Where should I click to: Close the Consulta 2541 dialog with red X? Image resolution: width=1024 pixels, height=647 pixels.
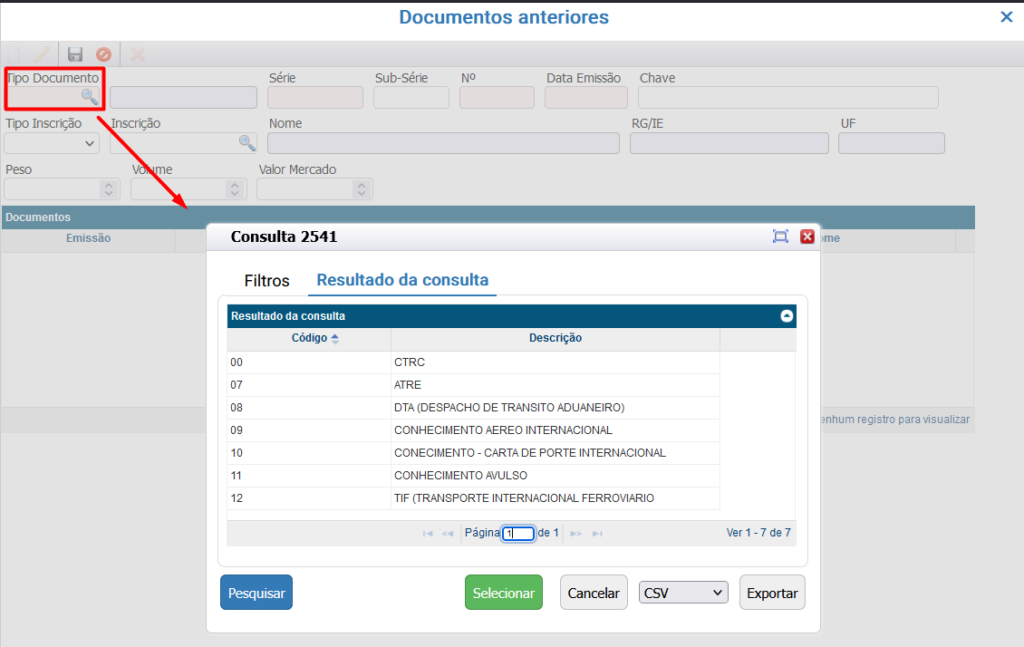(x=807, y=237)
